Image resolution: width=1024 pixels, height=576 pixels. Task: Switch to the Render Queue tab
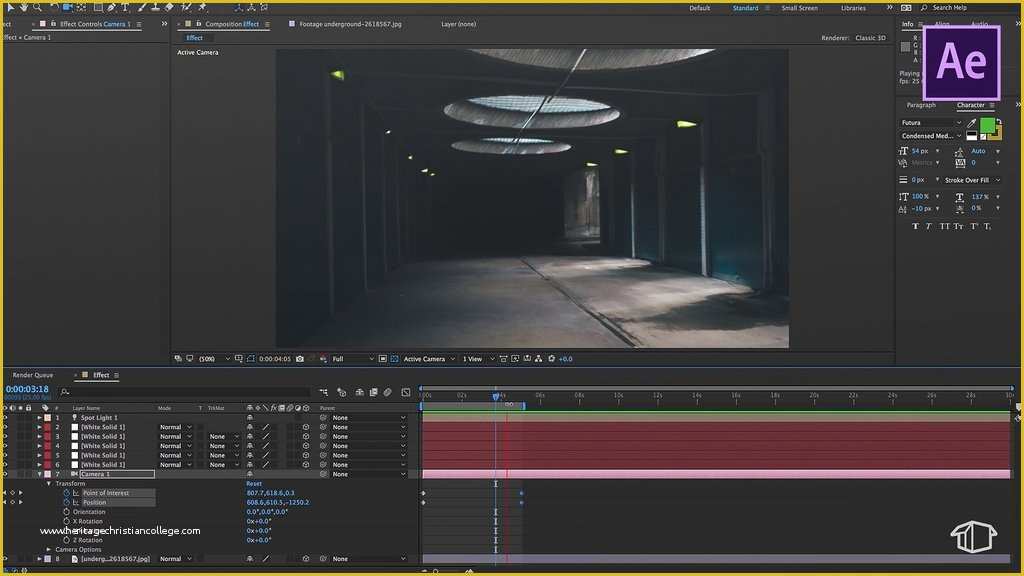33,375
